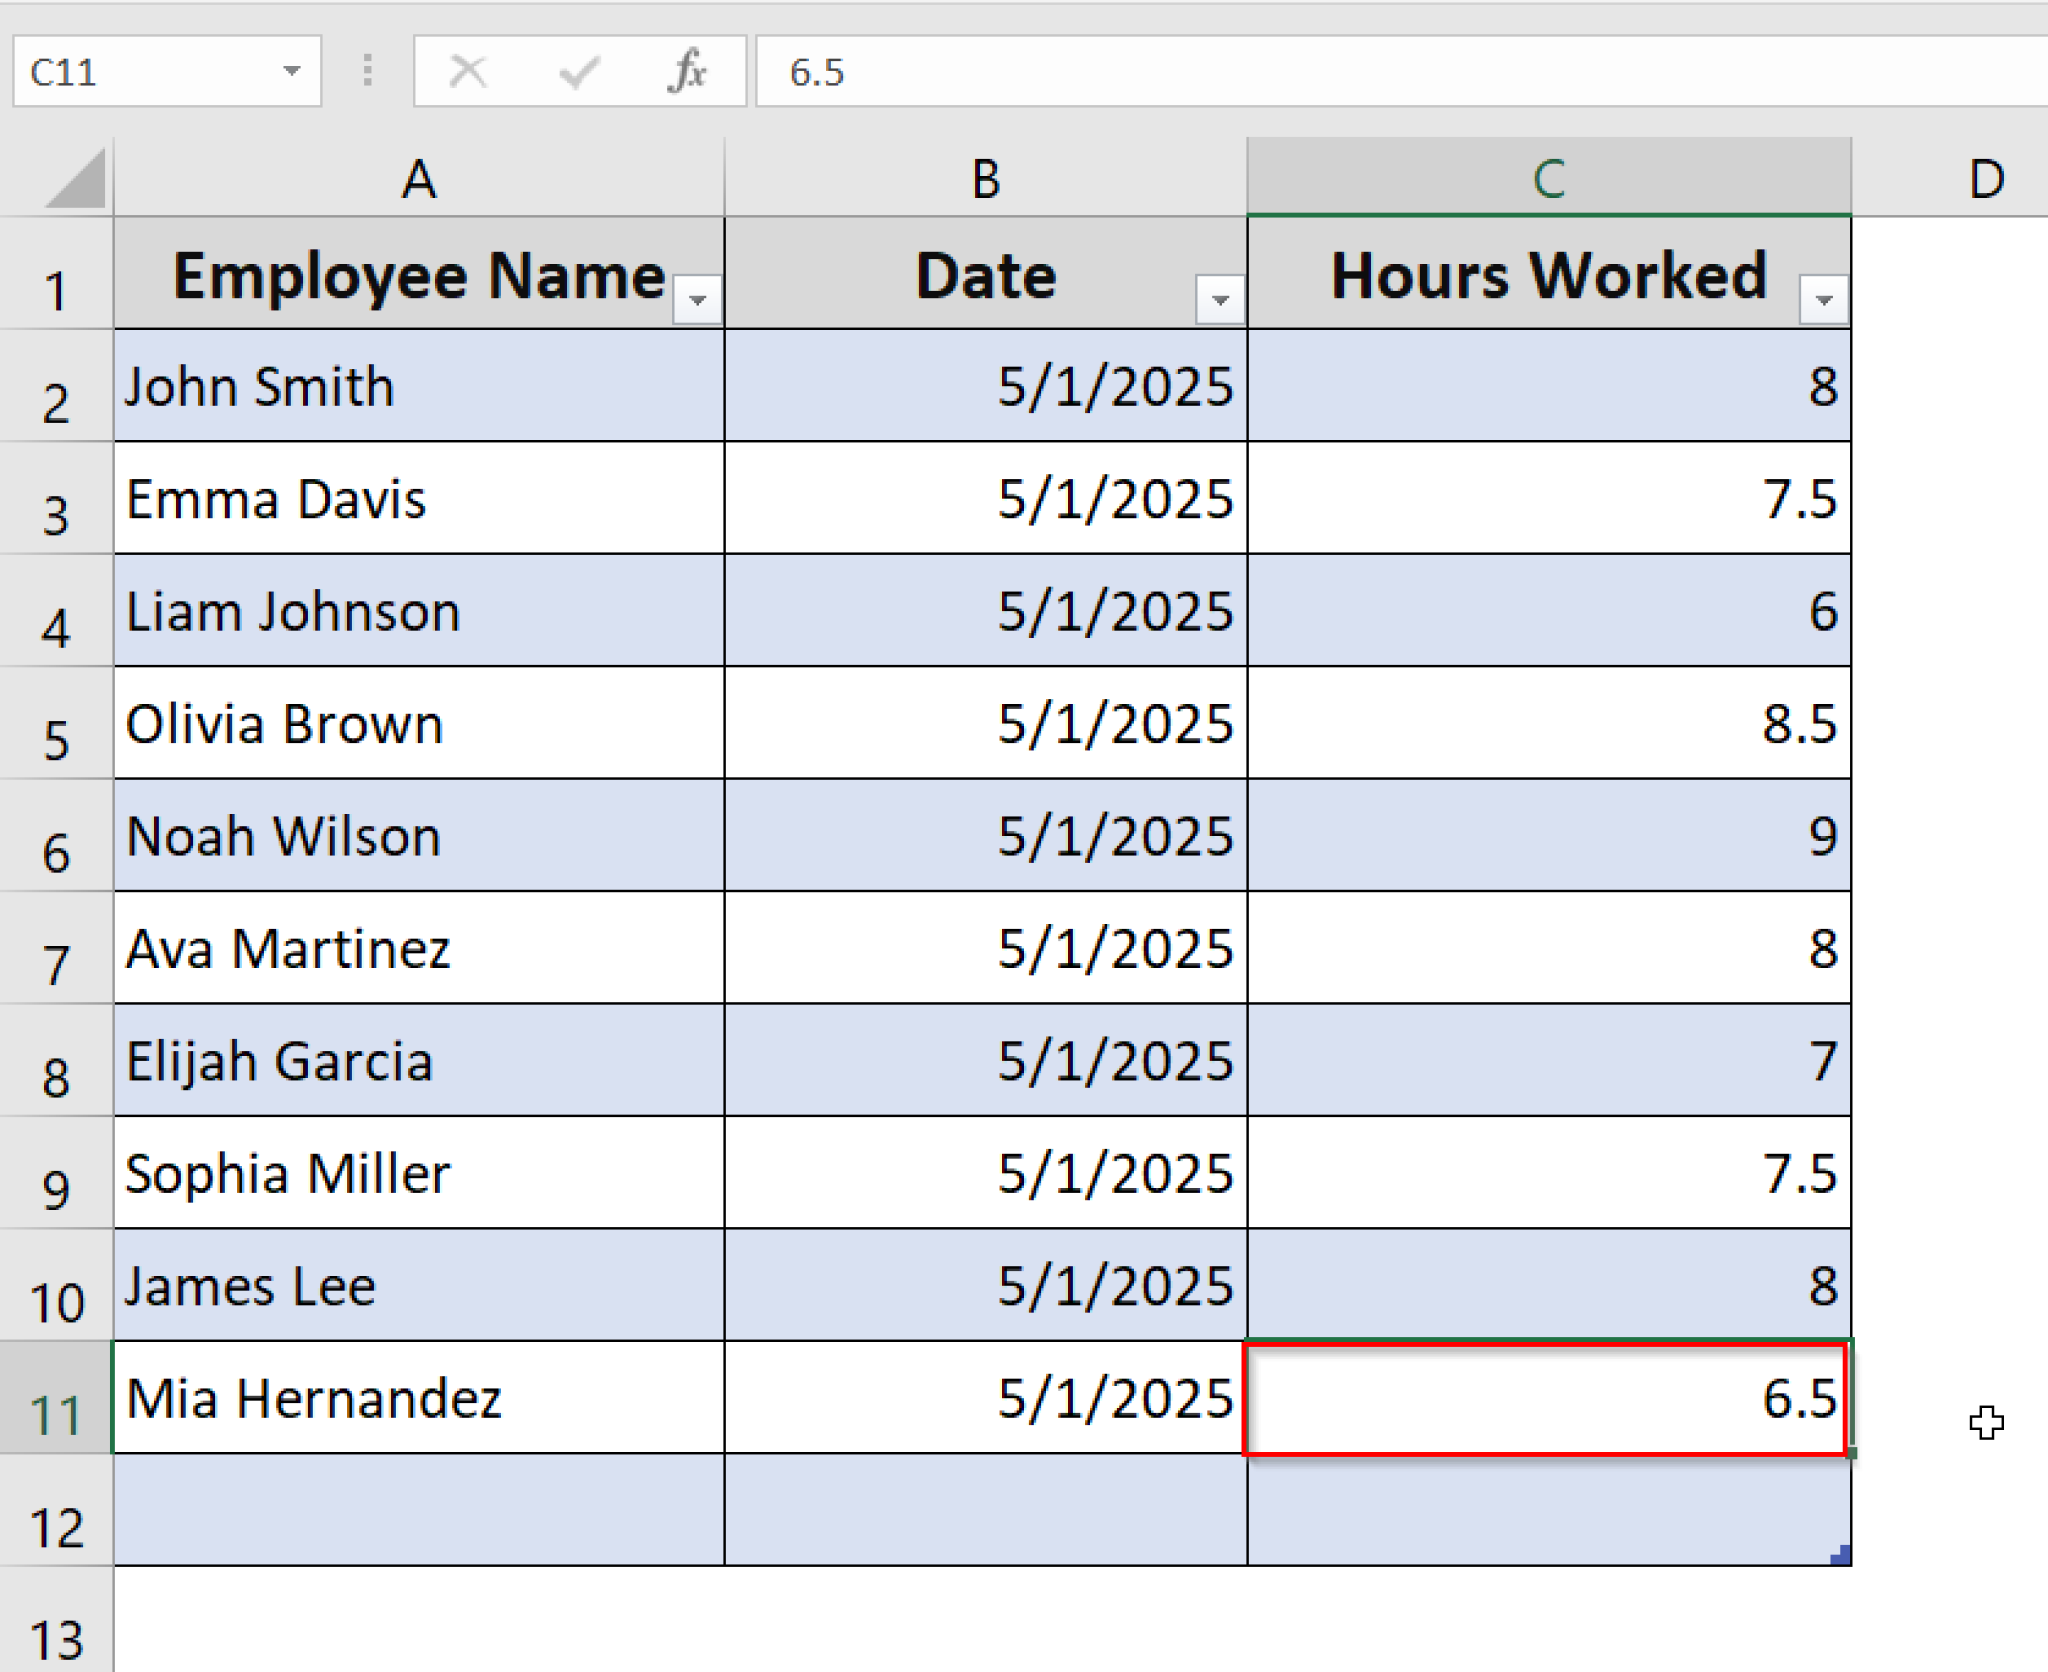Open the Date column filter

click(1222, 298)
